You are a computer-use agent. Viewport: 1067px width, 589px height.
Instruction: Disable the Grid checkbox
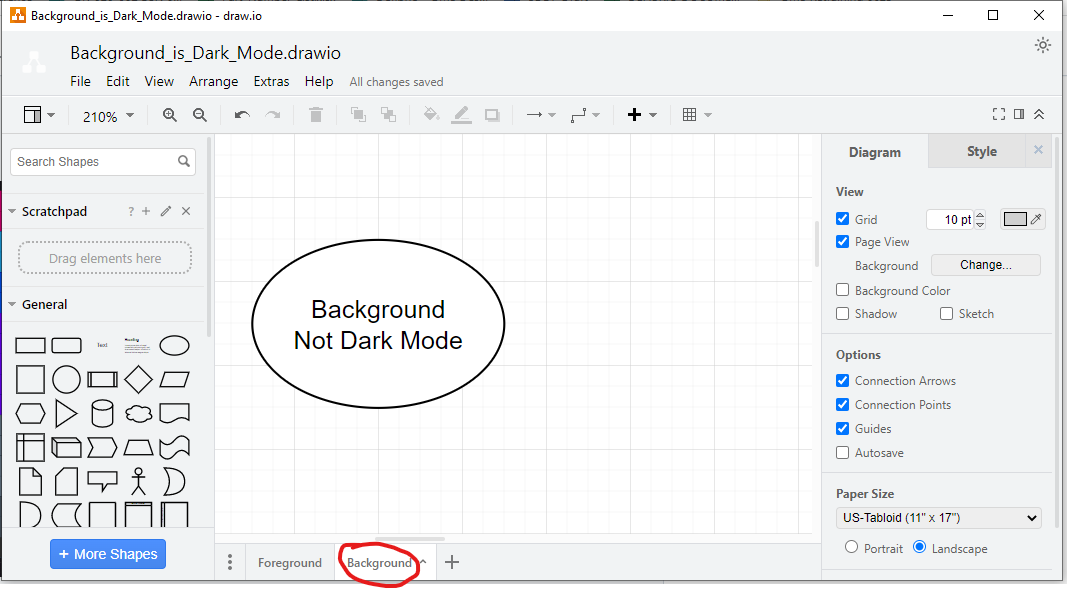(x=842, y=219)
